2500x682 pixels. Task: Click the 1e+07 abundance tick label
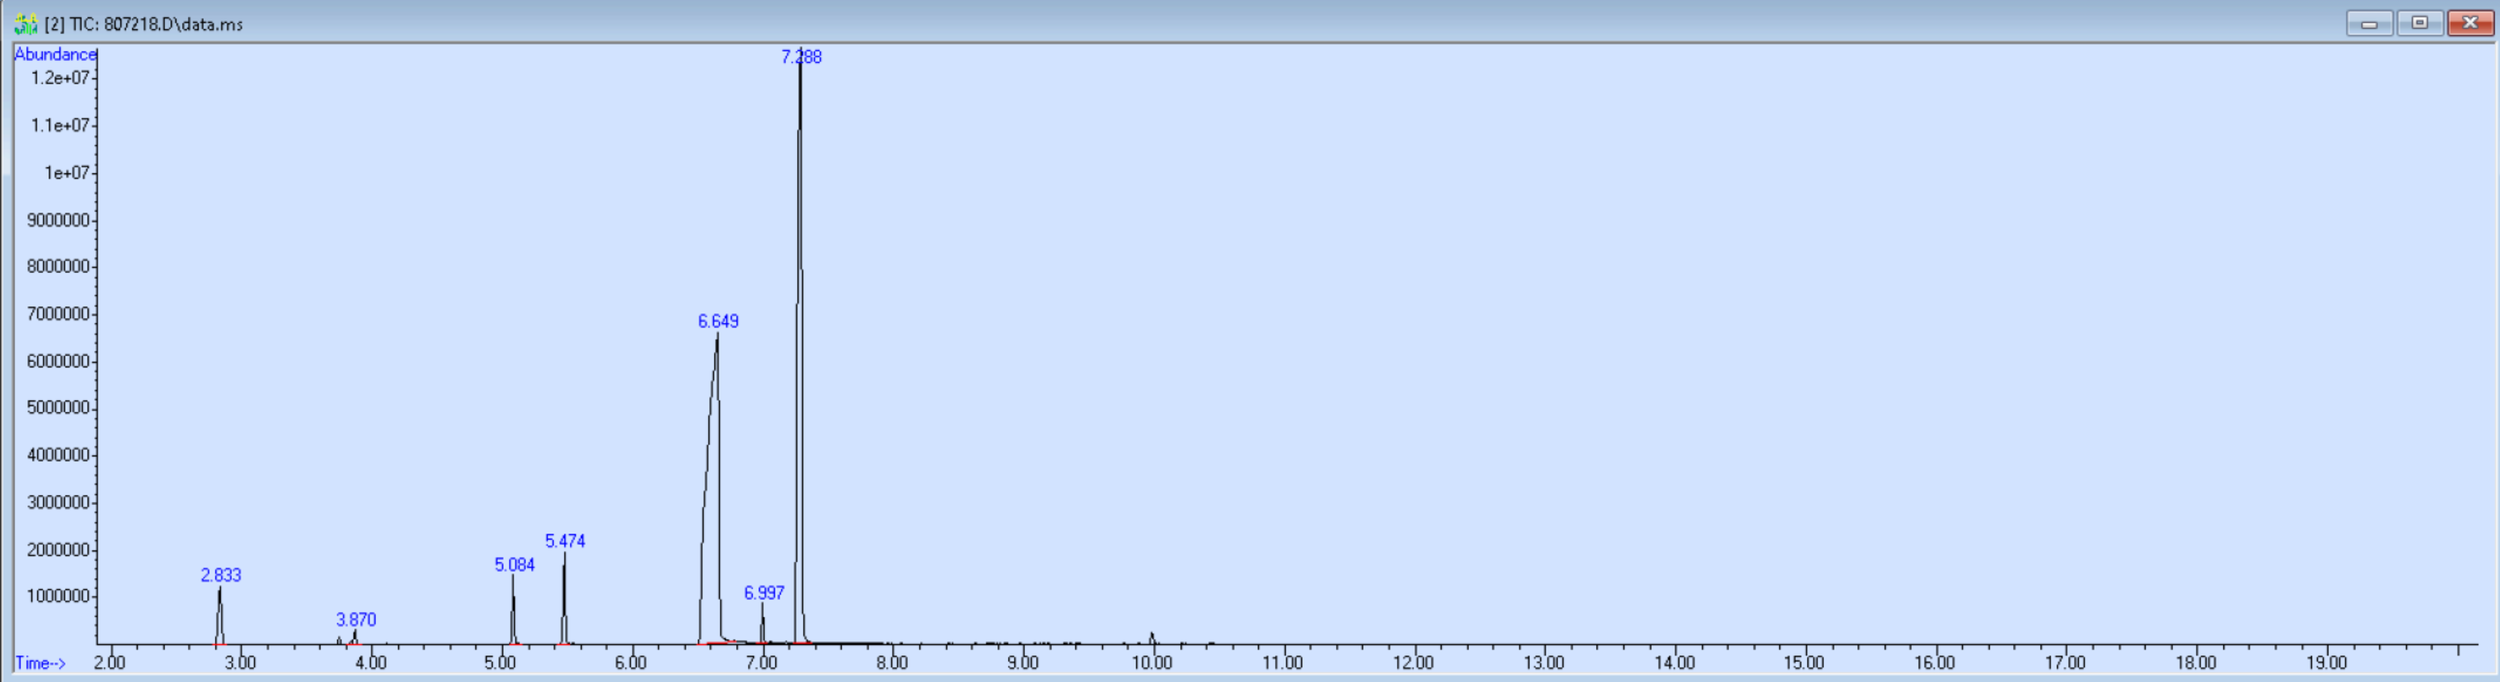pyautogui.click(x=67, y=173)
